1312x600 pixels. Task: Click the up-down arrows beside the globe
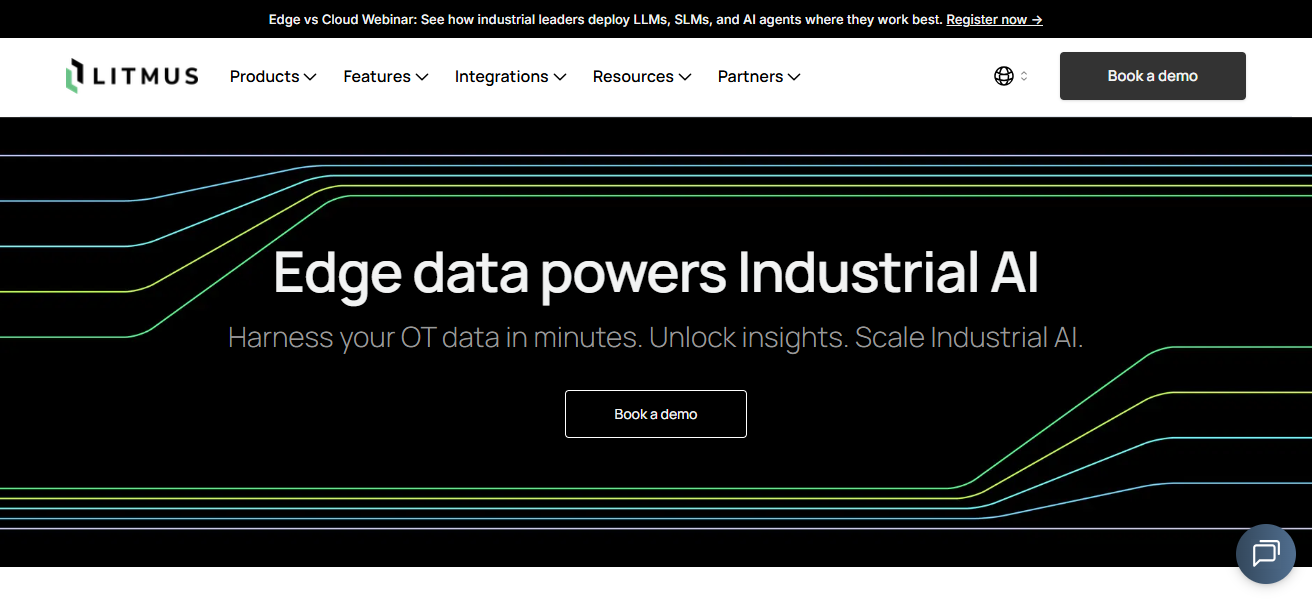click(x=1024, y=76)
